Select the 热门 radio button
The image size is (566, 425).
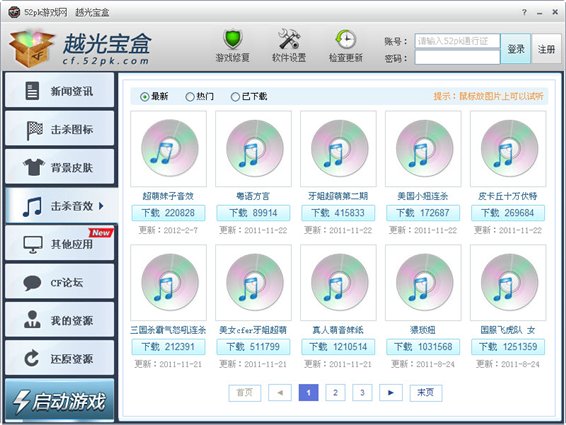click(x=190, y=97)
